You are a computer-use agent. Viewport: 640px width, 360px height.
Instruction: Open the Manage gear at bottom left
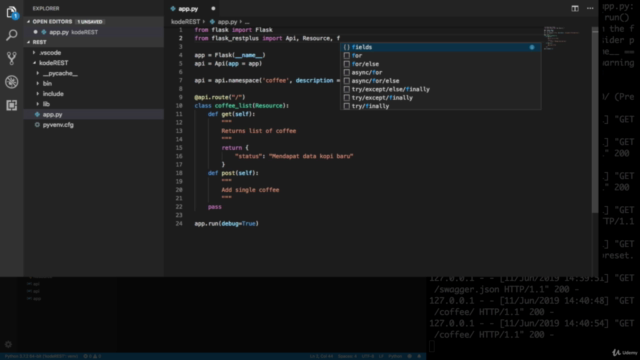click(8, 344)
